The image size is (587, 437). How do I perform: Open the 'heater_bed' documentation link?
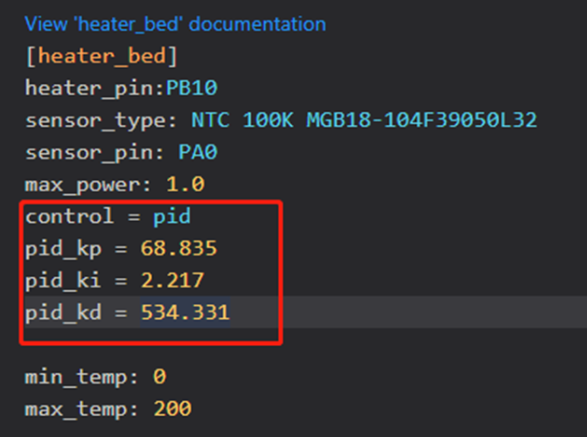point(175,24)
